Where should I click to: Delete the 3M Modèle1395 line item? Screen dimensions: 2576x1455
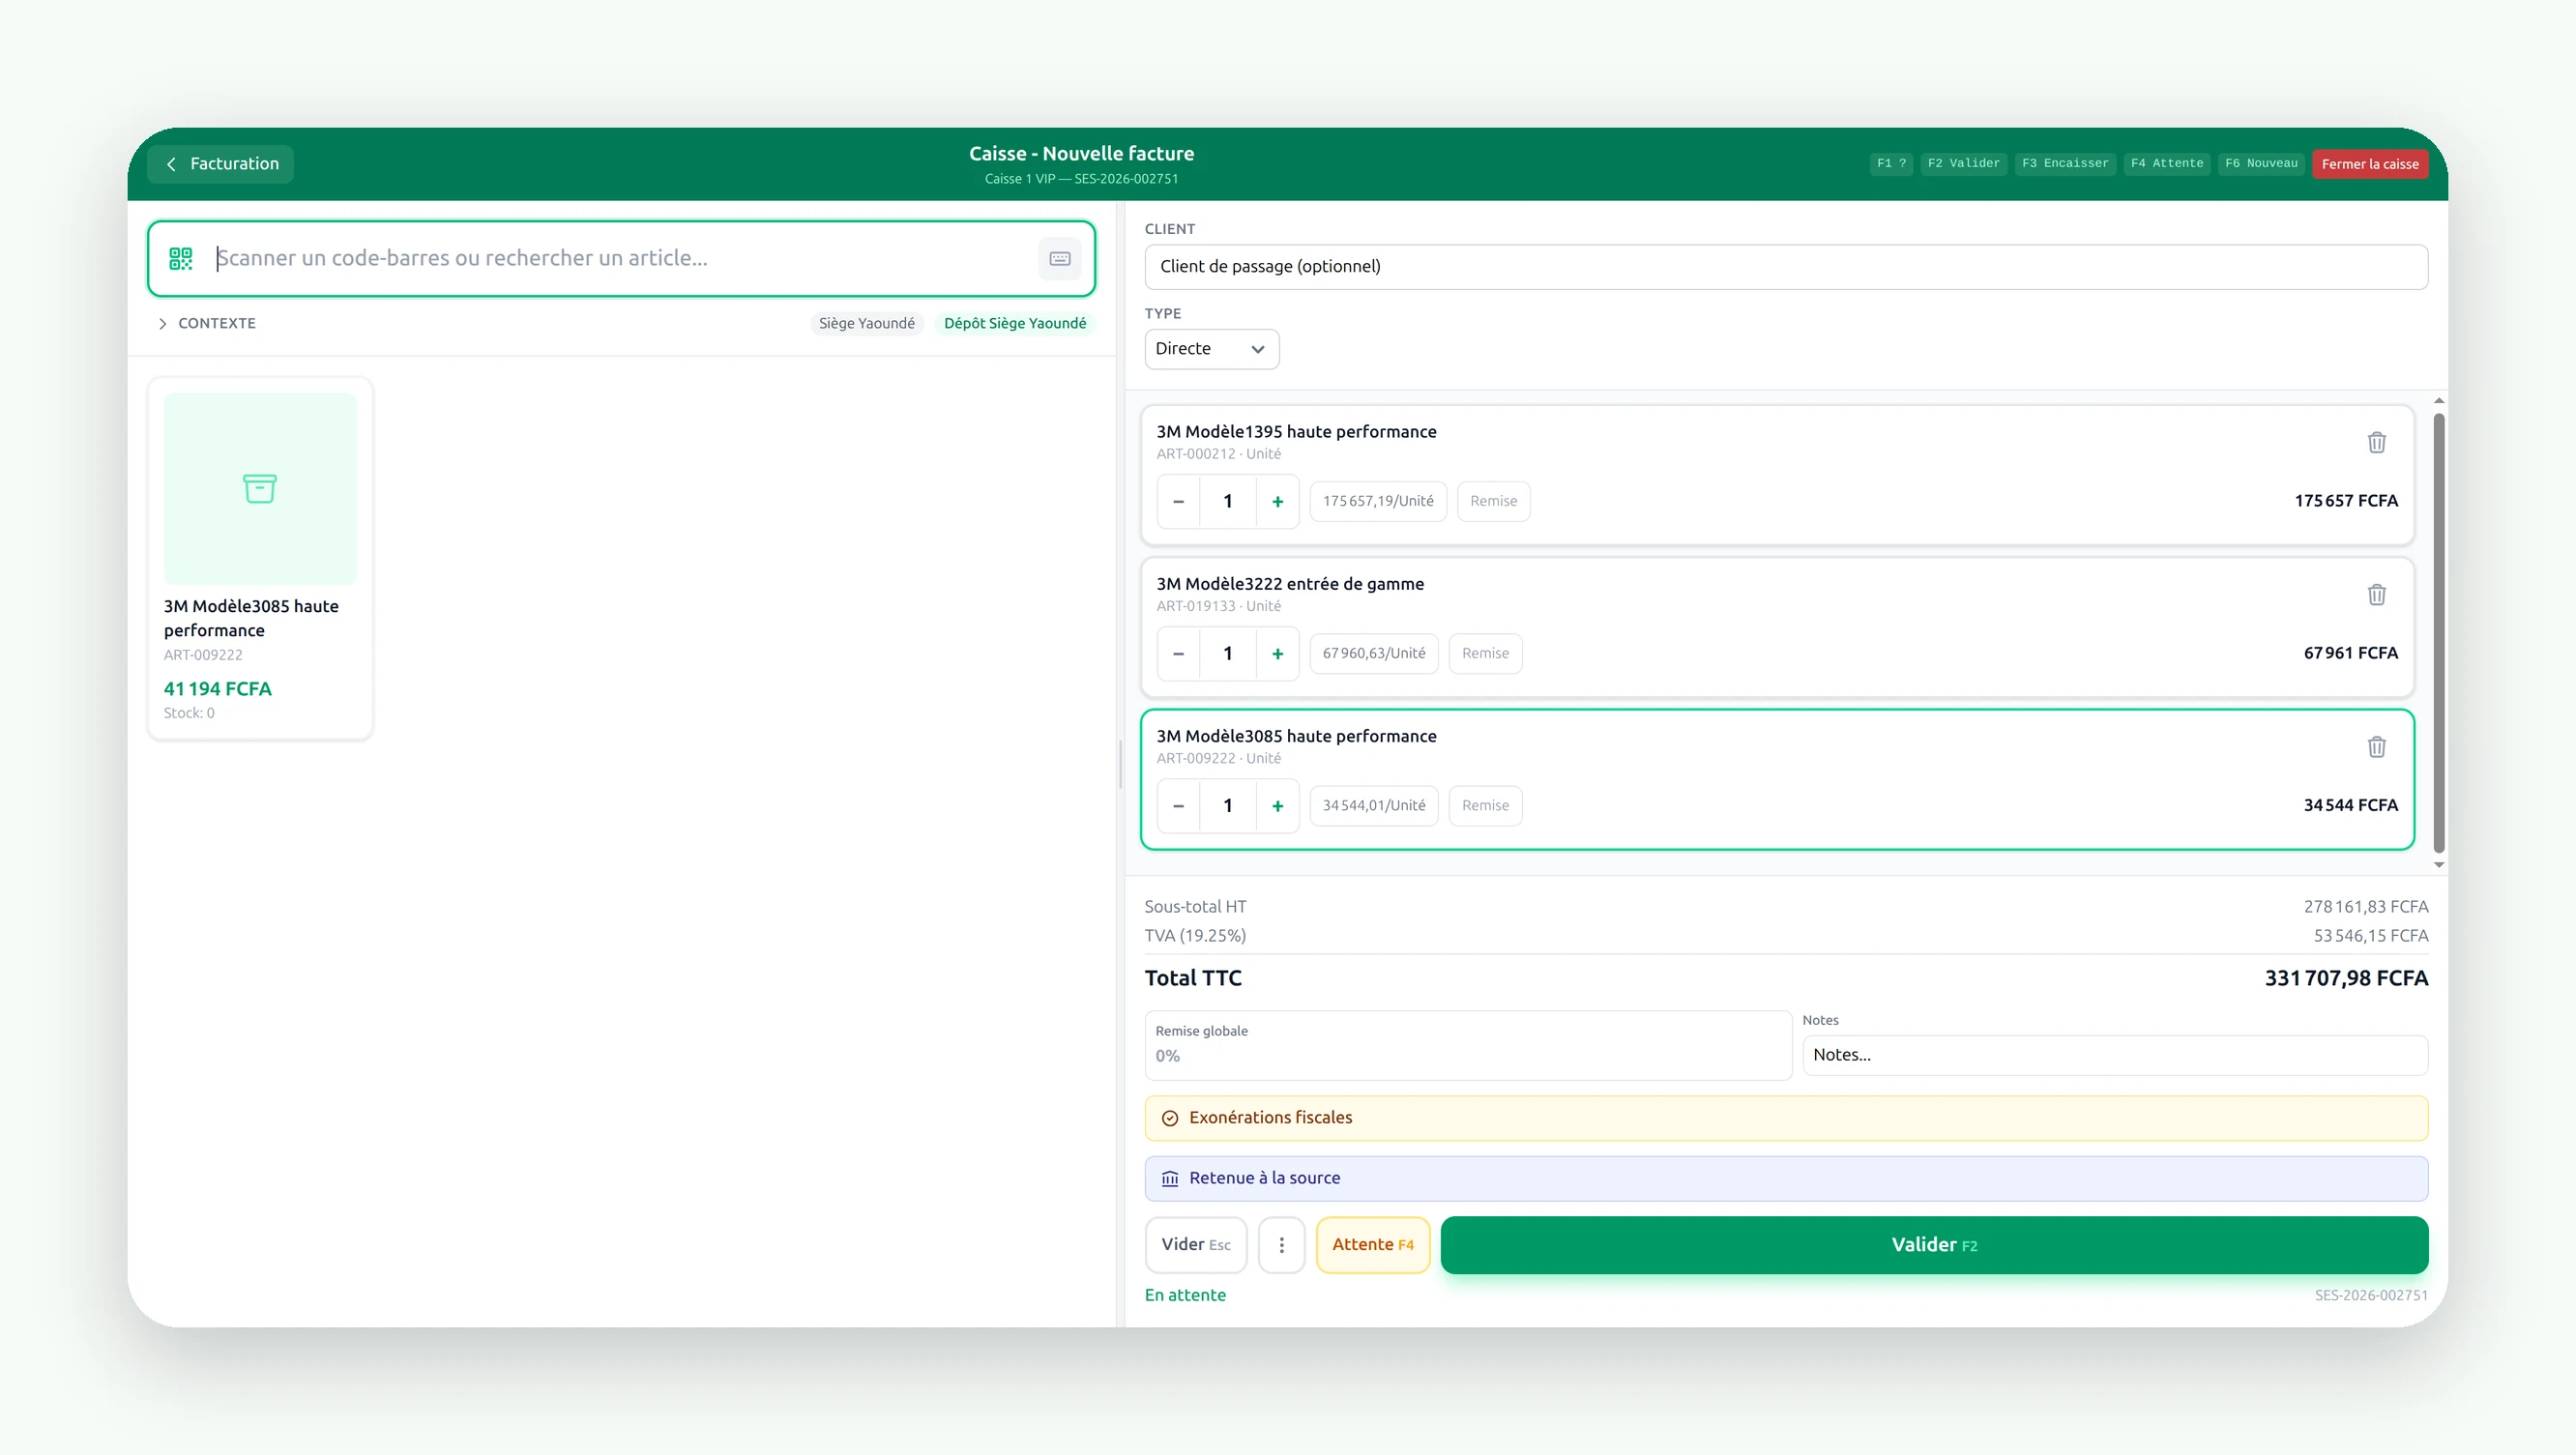tap(2376, 443)
